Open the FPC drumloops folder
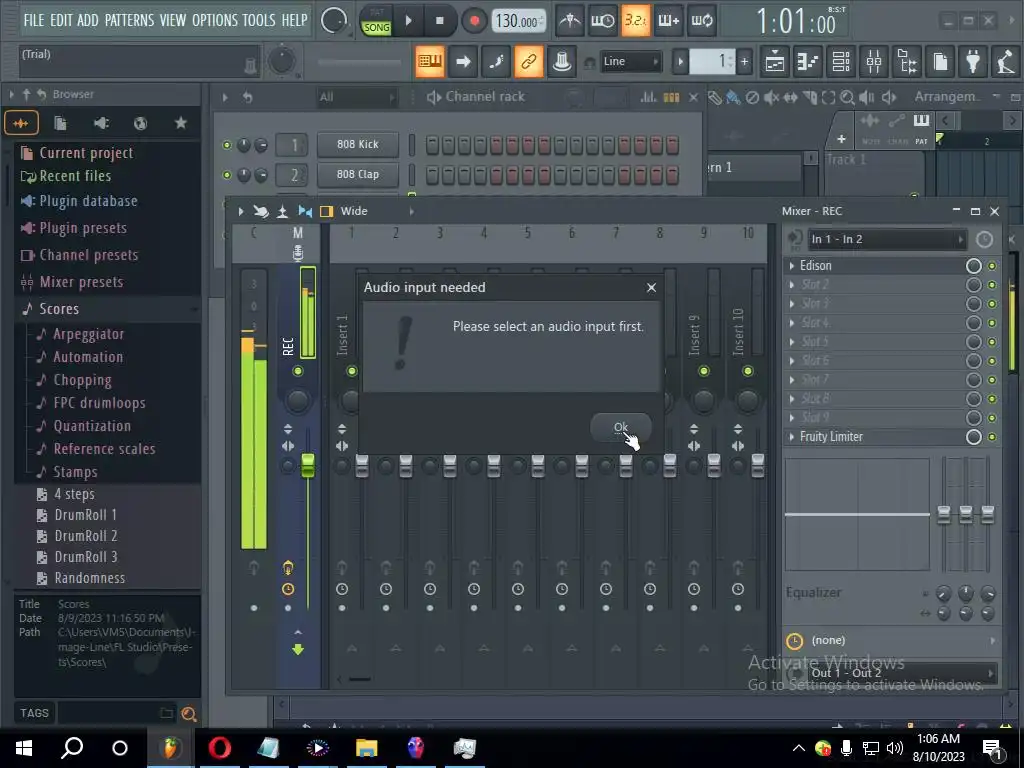This screenshot has width=1024, height=768. point(99,403)
